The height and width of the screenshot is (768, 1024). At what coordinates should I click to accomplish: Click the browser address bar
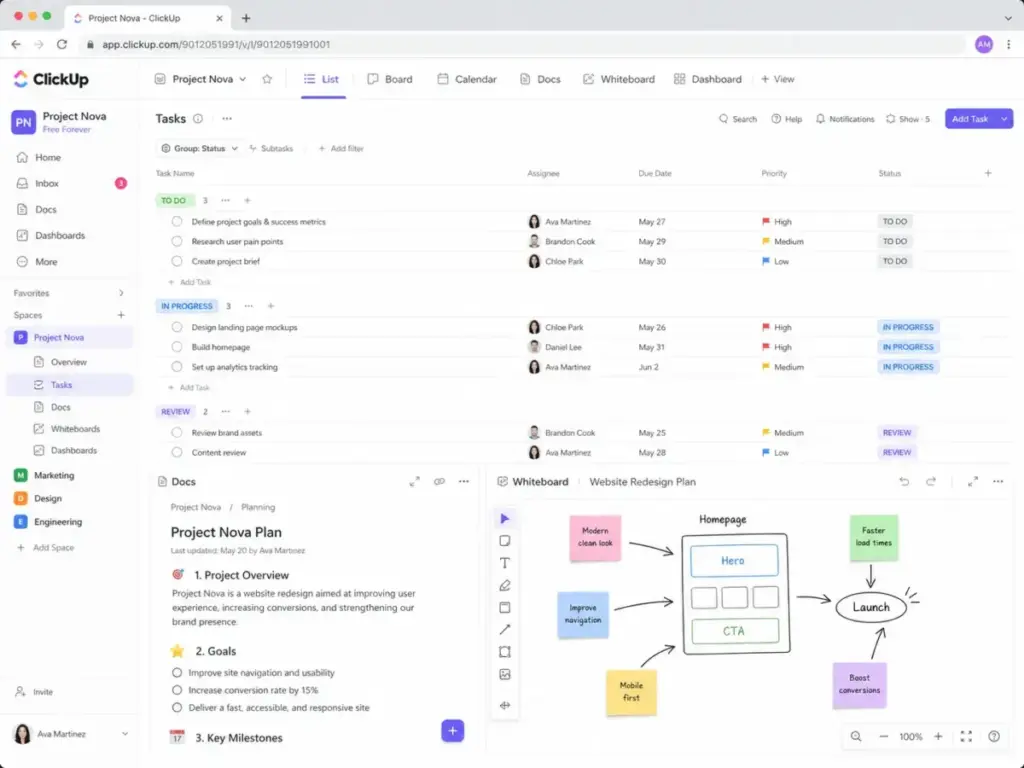(x=522, y=44)
